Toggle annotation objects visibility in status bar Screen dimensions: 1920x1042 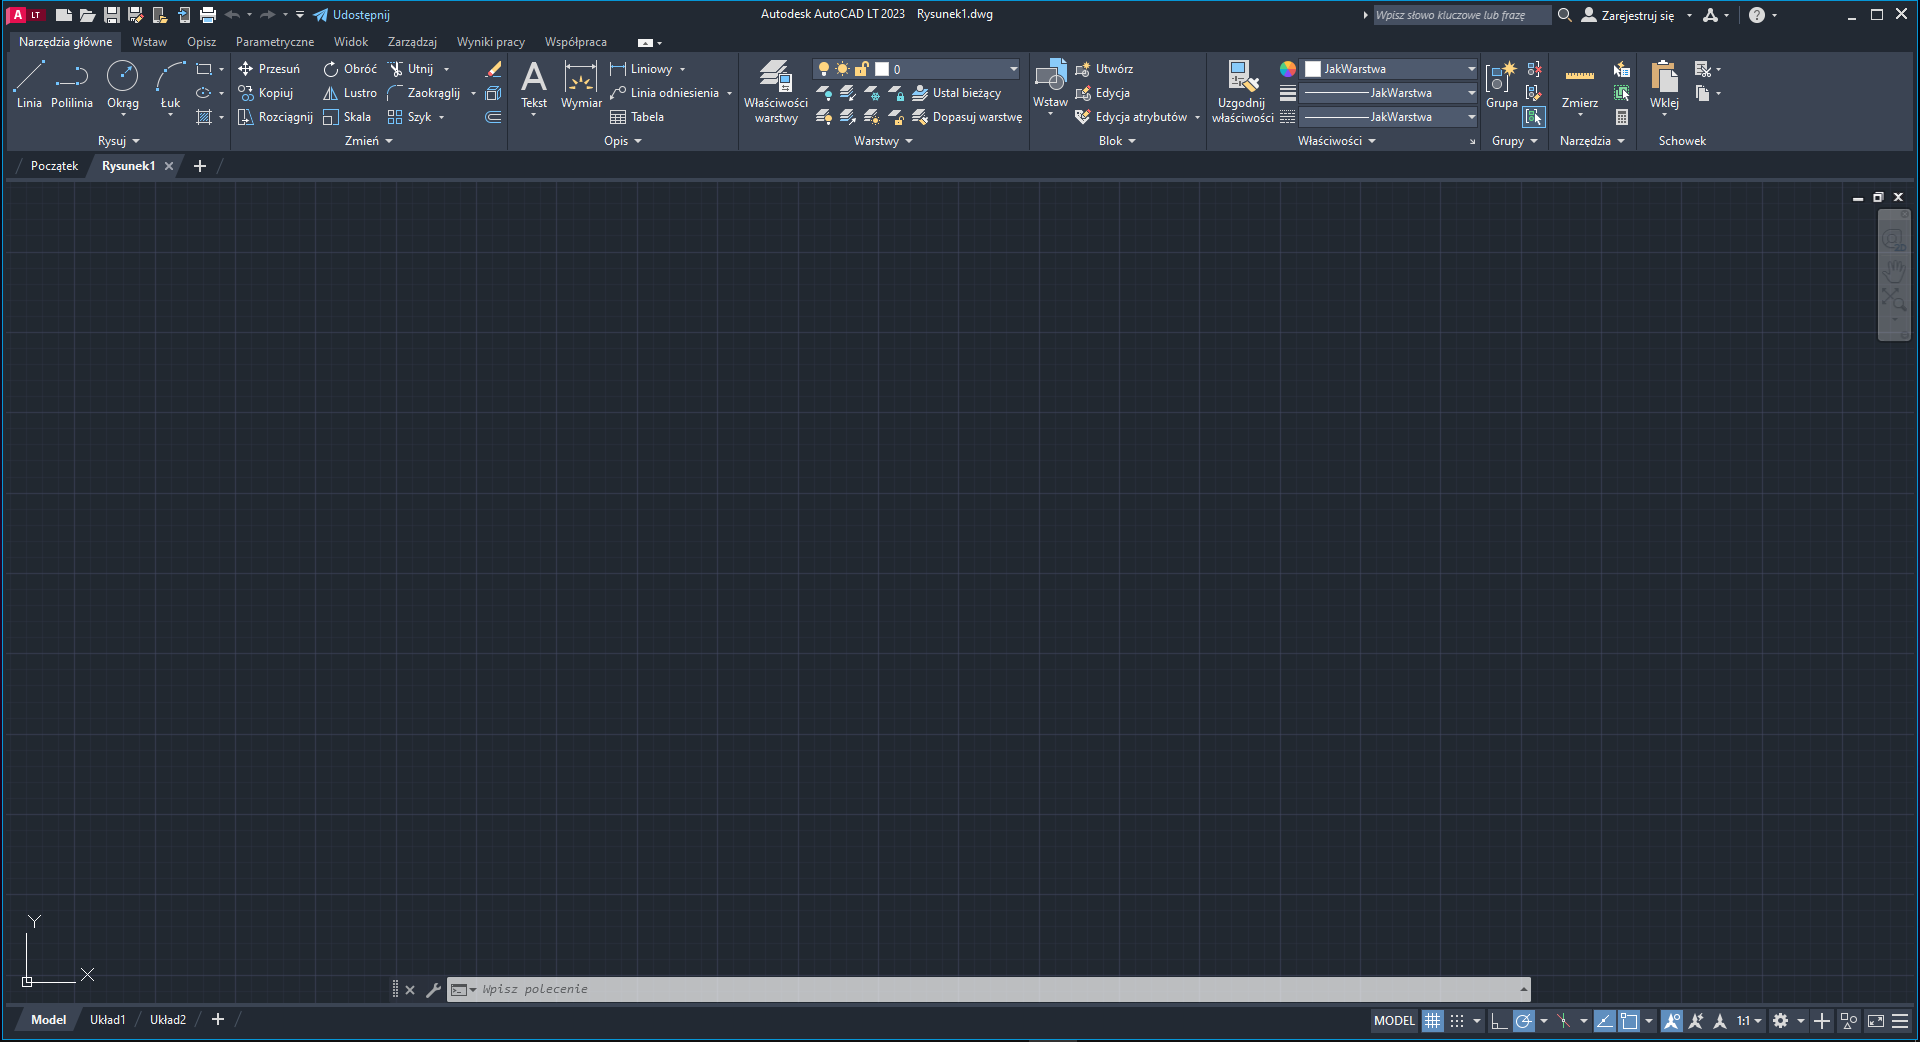click(x=1672, y=1021)
